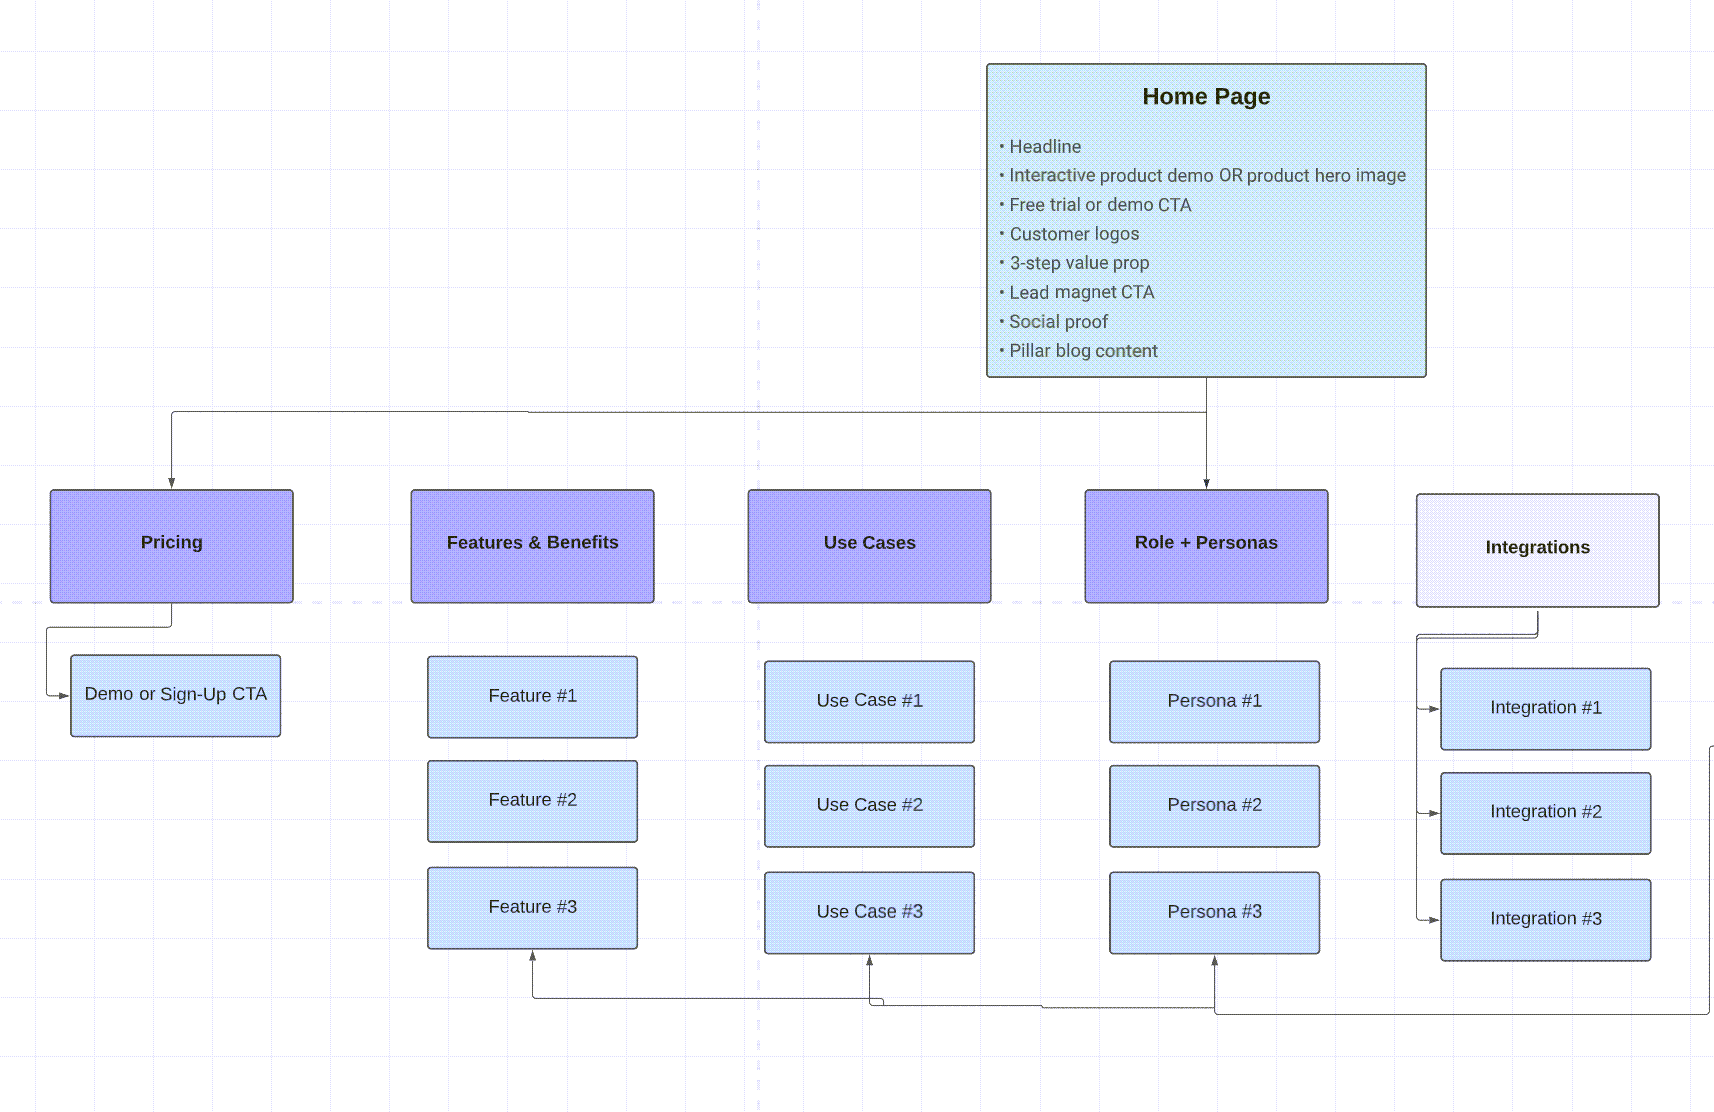Select the Feature #2 box
Viewport: 1714px width, 1112px height.
[x=532, y=800]
